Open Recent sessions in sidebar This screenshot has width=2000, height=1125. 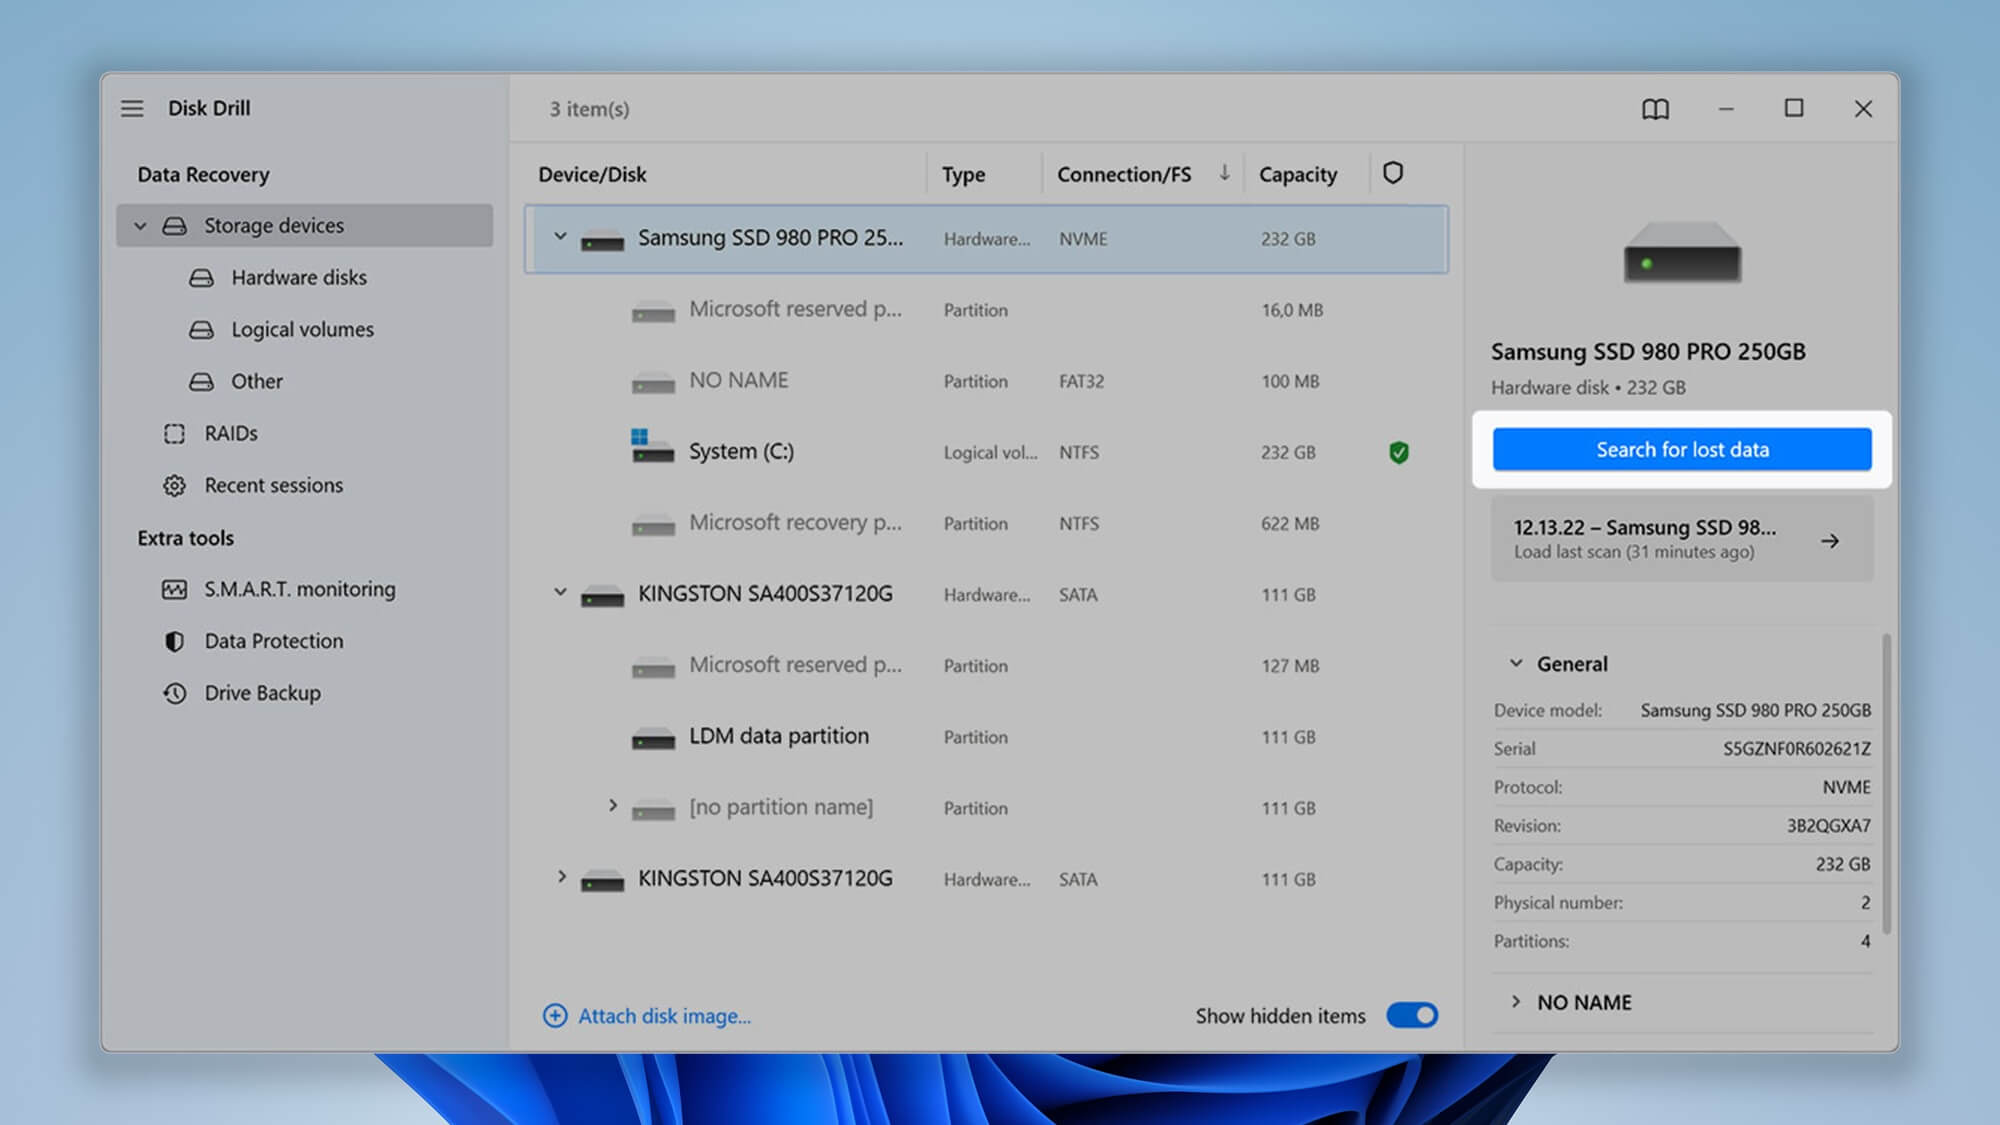273,485
